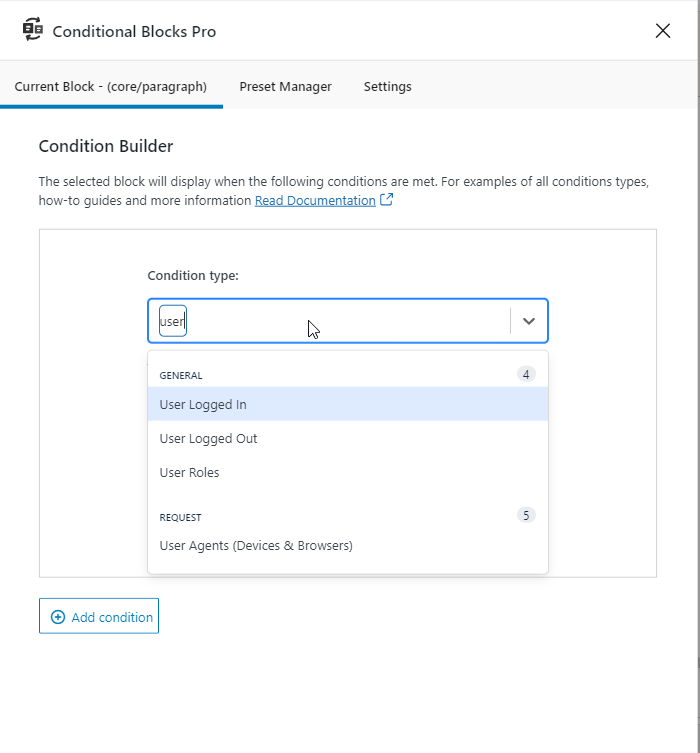Screen dimensions: 700x753
Task: Switch to the Current Block tab
Action: 111,86
